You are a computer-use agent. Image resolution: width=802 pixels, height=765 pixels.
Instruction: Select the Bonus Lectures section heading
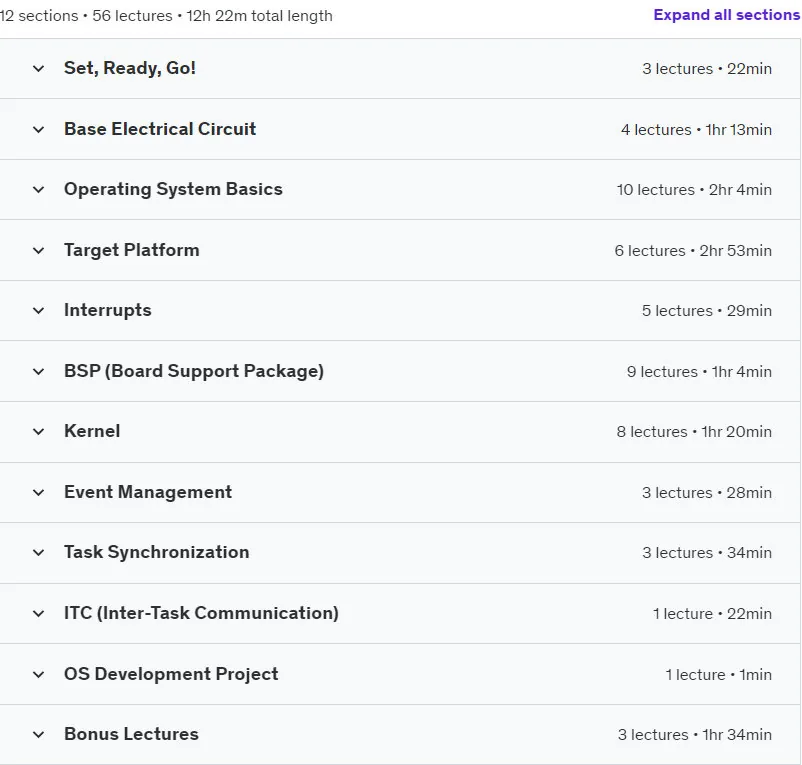click(x=131, y=734)
